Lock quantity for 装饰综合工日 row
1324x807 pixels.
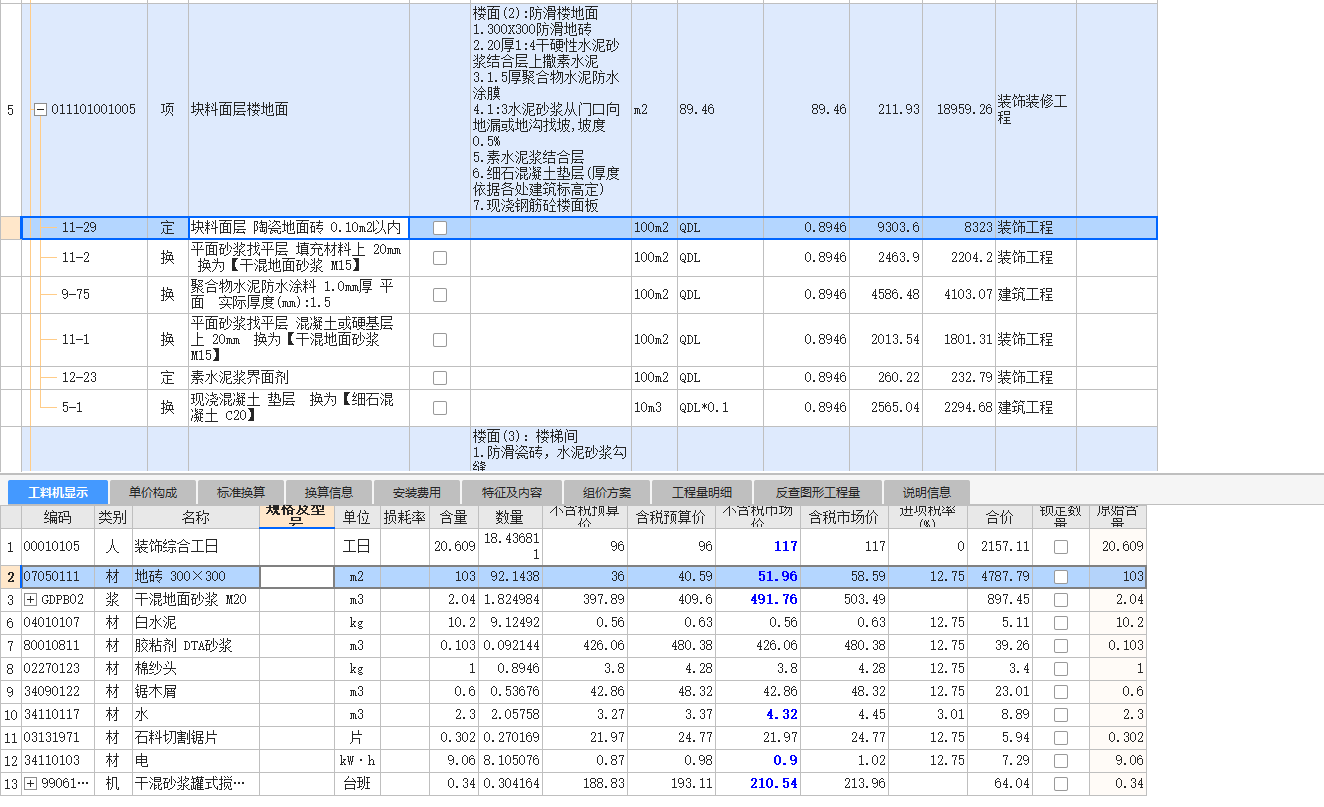click(x=1061, y=547)
